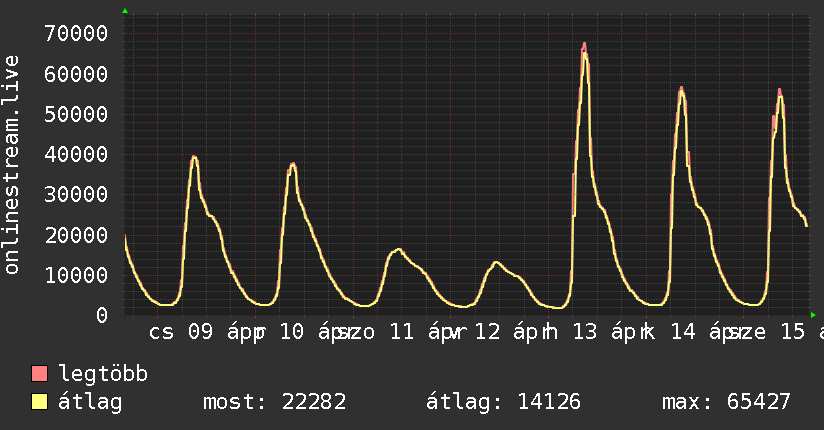Click the 50000 y-axis label
The image size is (824, 430).
point(76,114)
